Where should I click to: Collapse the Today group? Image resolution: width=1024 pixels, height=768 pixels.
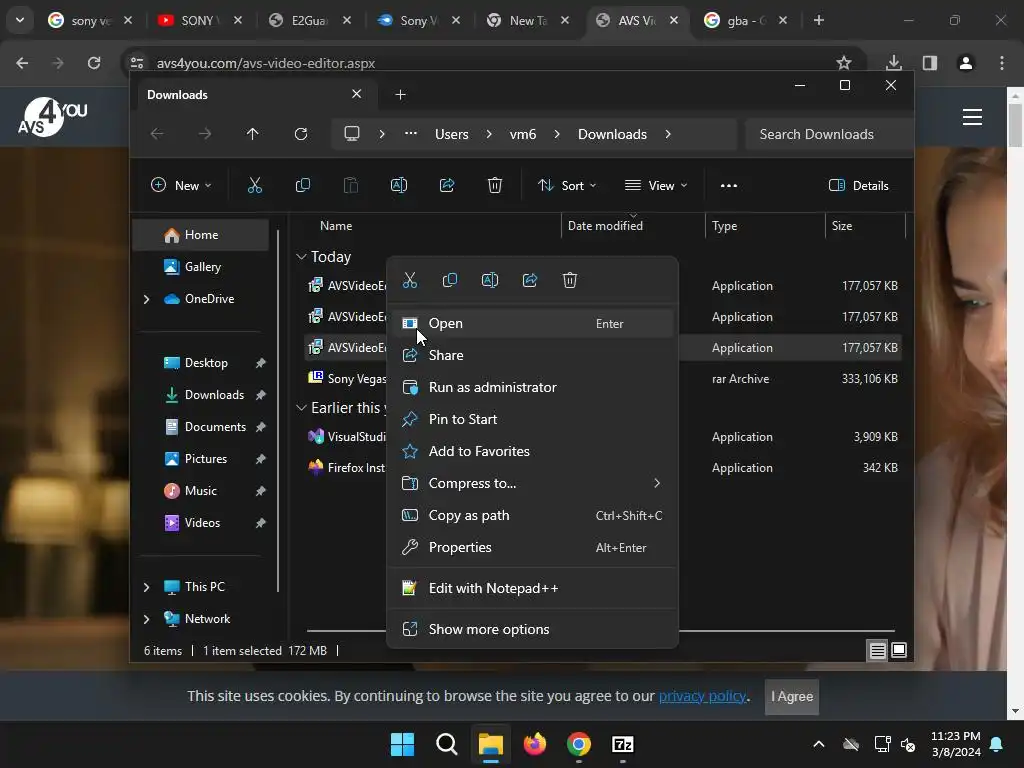click(x=301, y=257)
